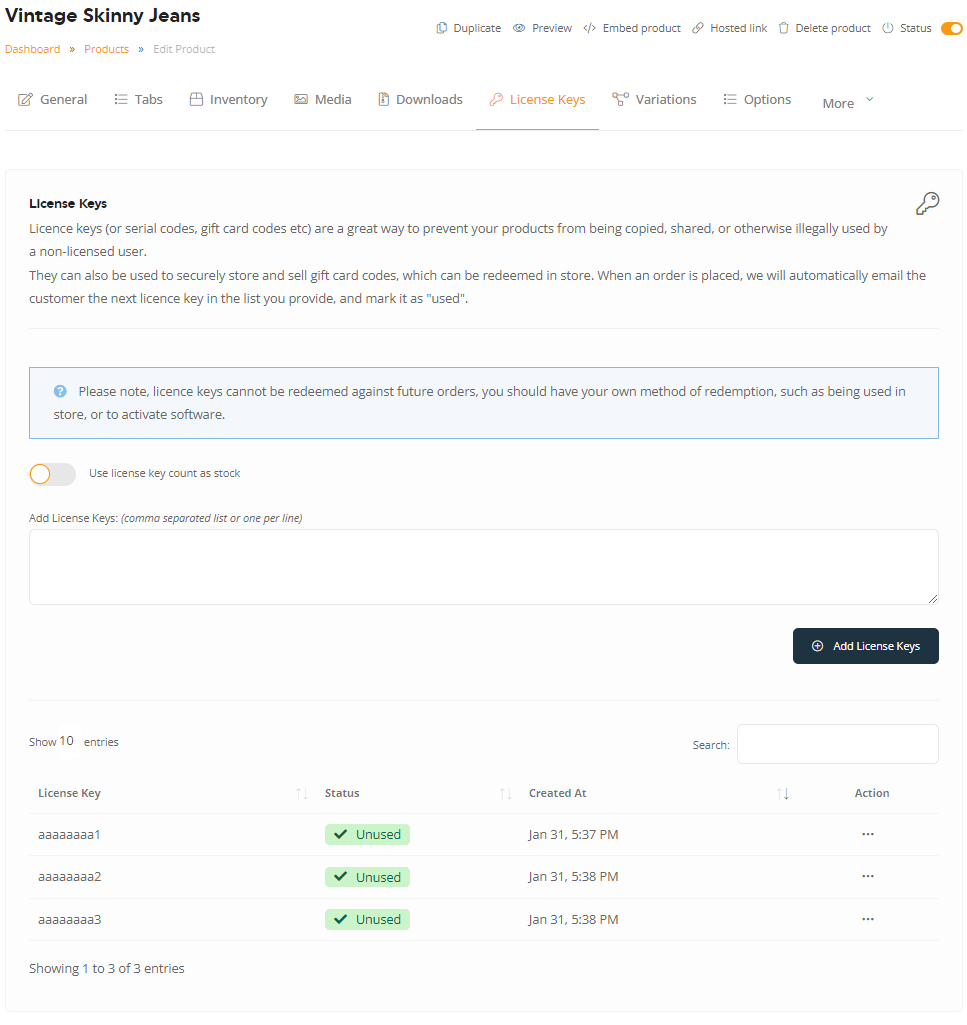967x1025 pixels.
Task: Click the Duplicate product icon
Action: pos(442,28)
